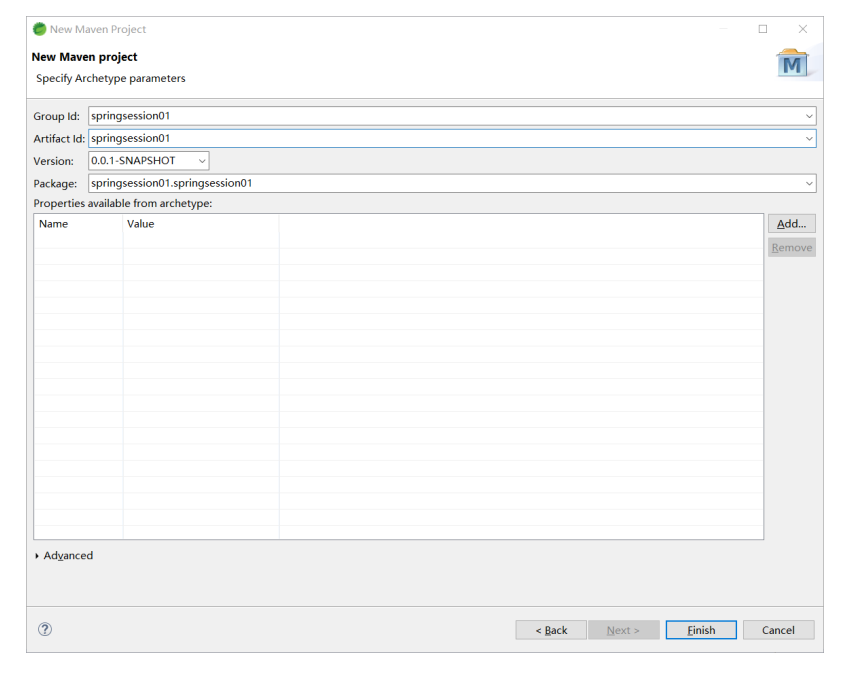The width and height of the screenshot is (859, 677).
Task: Cancel the New Maven Project wizard
Action: click(x=778, y=630)
